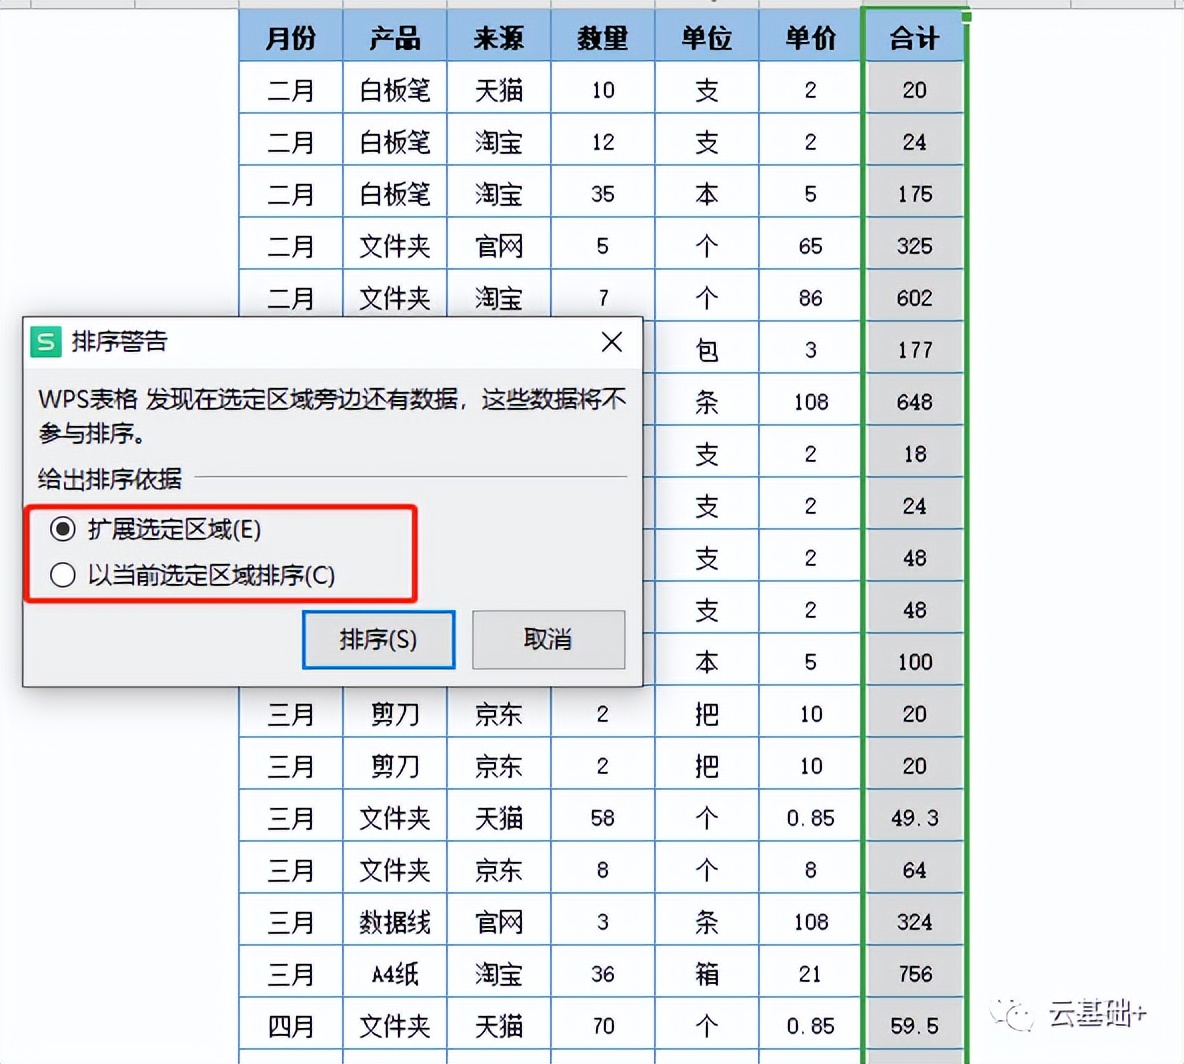Select the 月份 header cell
Image resolution: width=1184 pixels, height=1064 pixels.
click(290, 36)
